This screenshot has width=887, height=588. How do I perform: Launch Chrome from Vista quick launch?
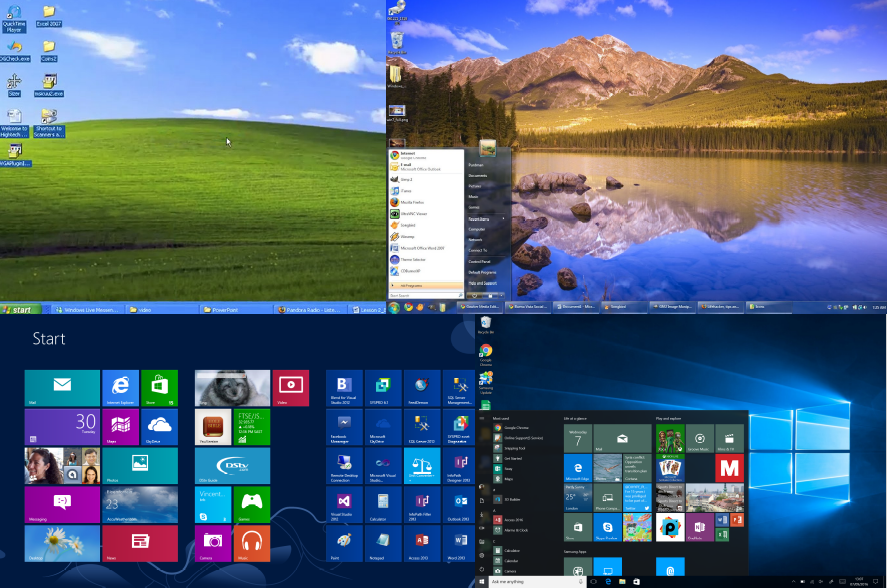(408, 307)
